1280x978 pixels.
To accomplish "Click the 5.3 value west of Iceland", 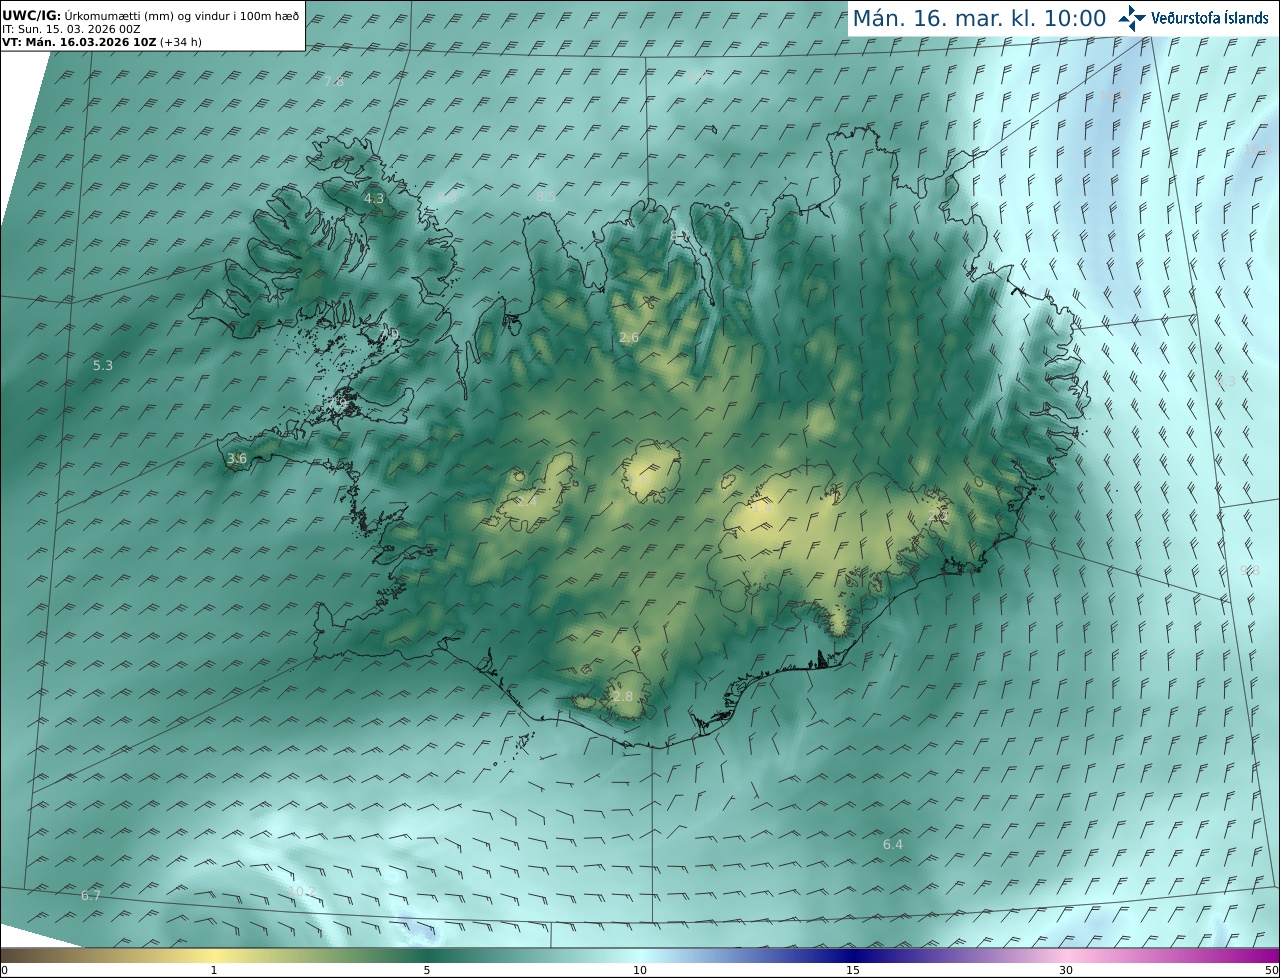I will point(103,366).
